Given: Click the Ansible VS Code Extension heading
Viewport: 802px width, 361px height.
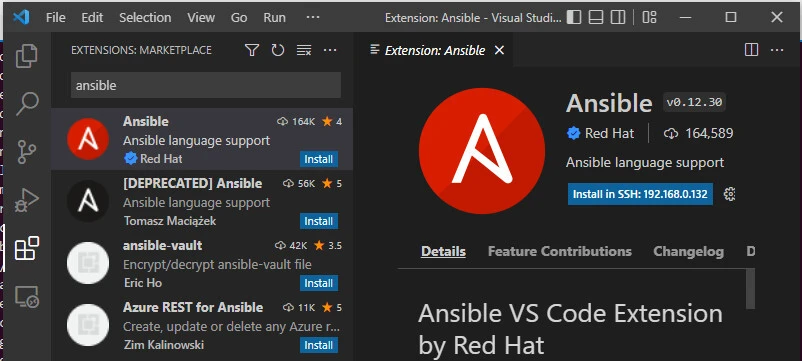Looking at the screenshot, I should coord(570,329).
